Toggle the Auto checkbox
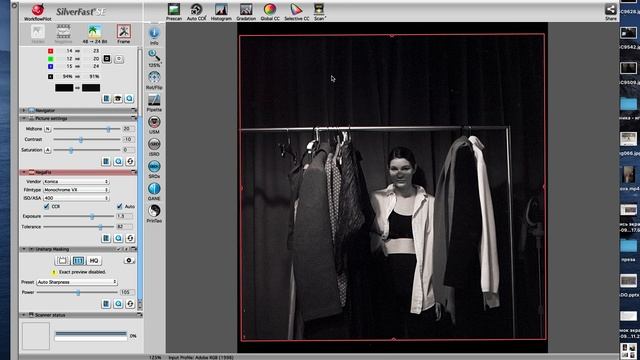The width and height of the screenshot is (640, 360). tap(120, 207)
